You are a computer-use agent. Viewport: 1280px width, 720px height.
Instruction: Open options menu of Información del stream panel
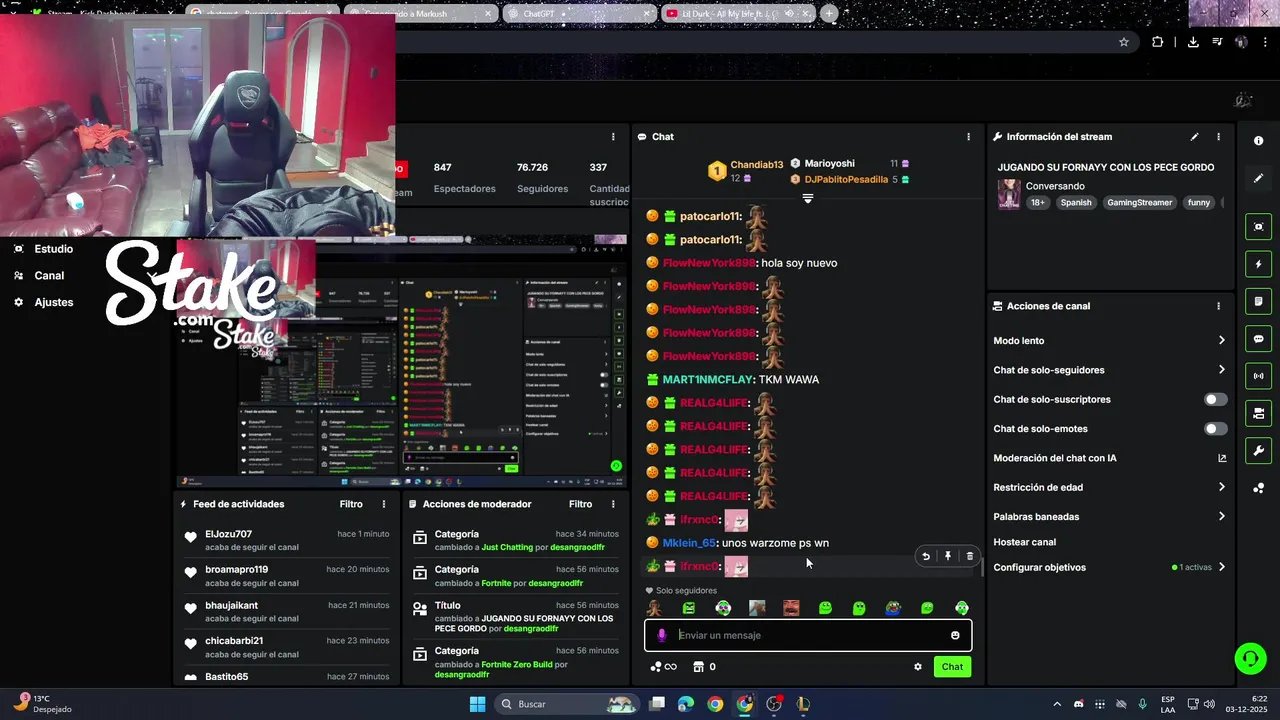pos(1218,137)
